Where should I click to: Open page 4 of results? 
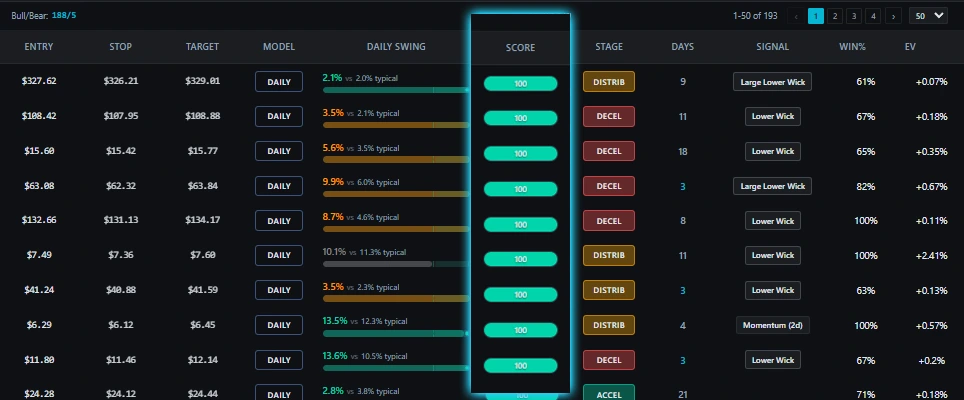[x=873, y=16]
